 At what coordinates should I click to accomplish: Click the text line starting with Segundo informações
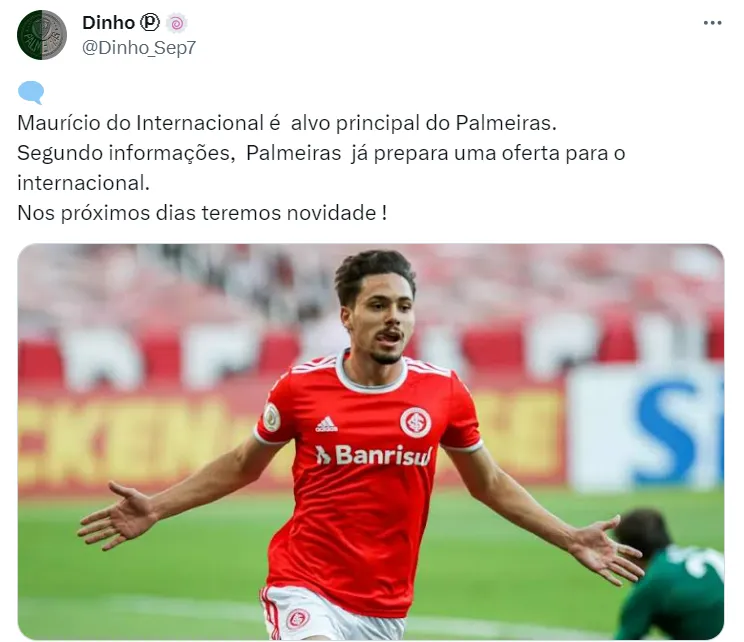(321, 153)
